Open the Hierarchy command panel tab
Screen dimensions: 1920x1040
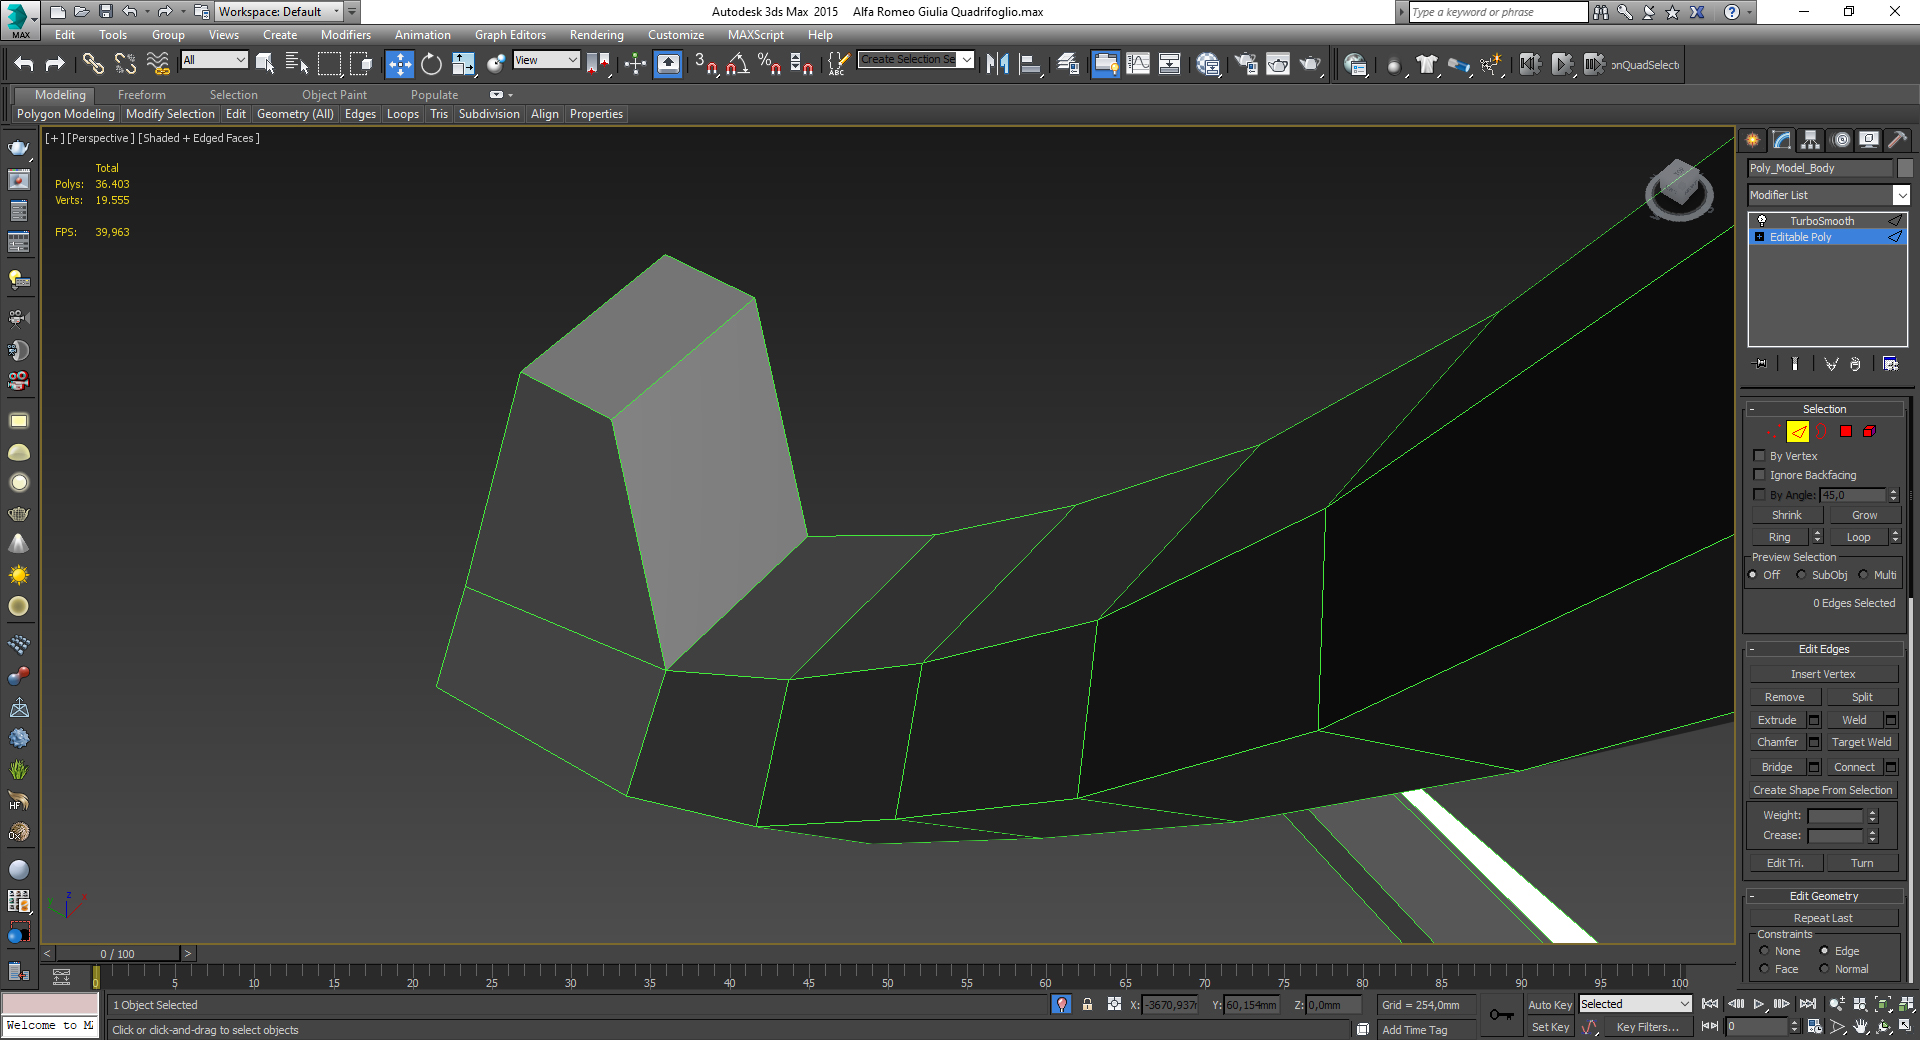click(x=1810, y=140)
